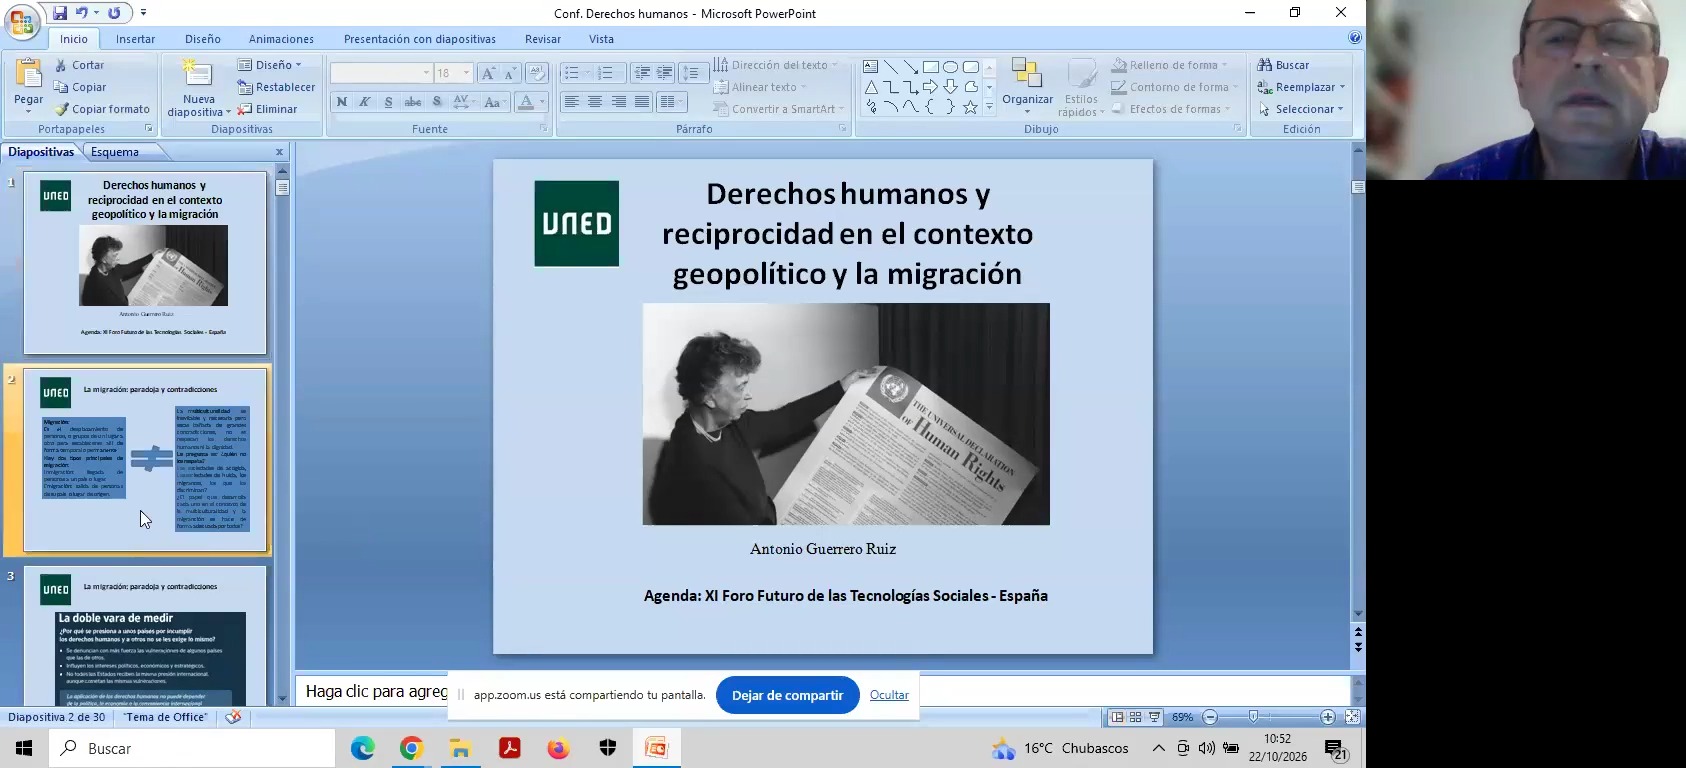Viewport: 1686px width, 768px height.
Task: Select the right block arrow shape
Action: coord(930,87)
